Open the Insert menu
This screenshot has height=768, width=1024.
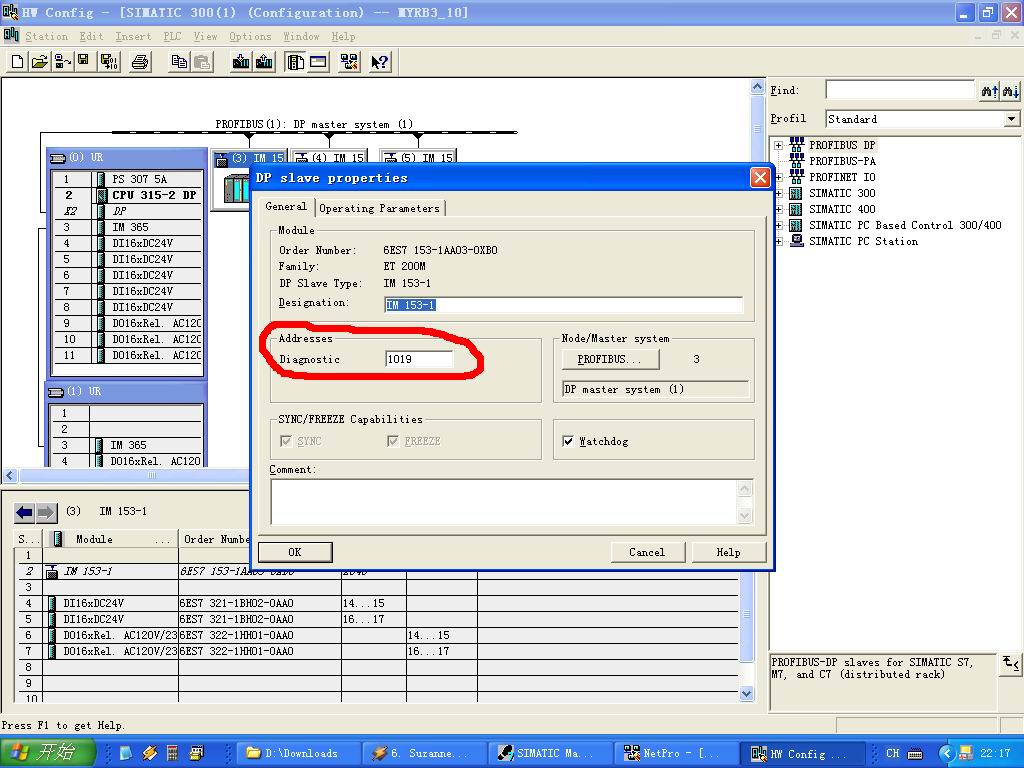[x=133, y=37]
